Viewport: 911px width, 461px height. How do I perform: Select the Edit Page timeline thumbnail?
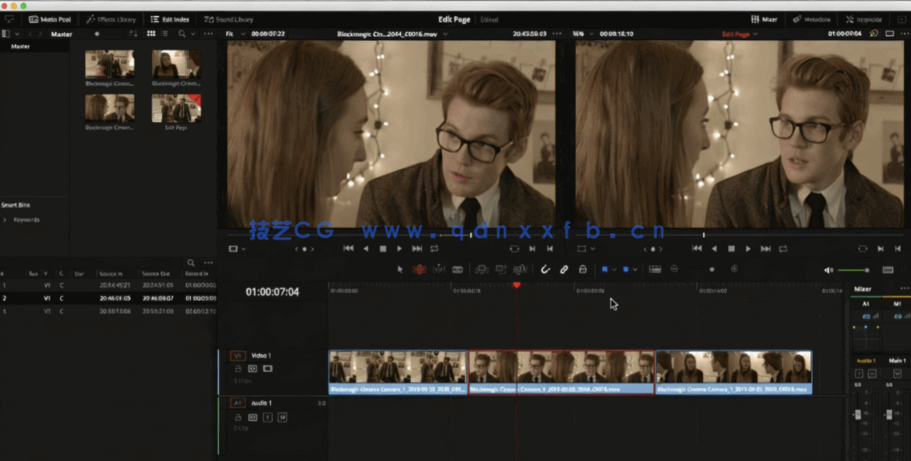(x=176, y=108)
